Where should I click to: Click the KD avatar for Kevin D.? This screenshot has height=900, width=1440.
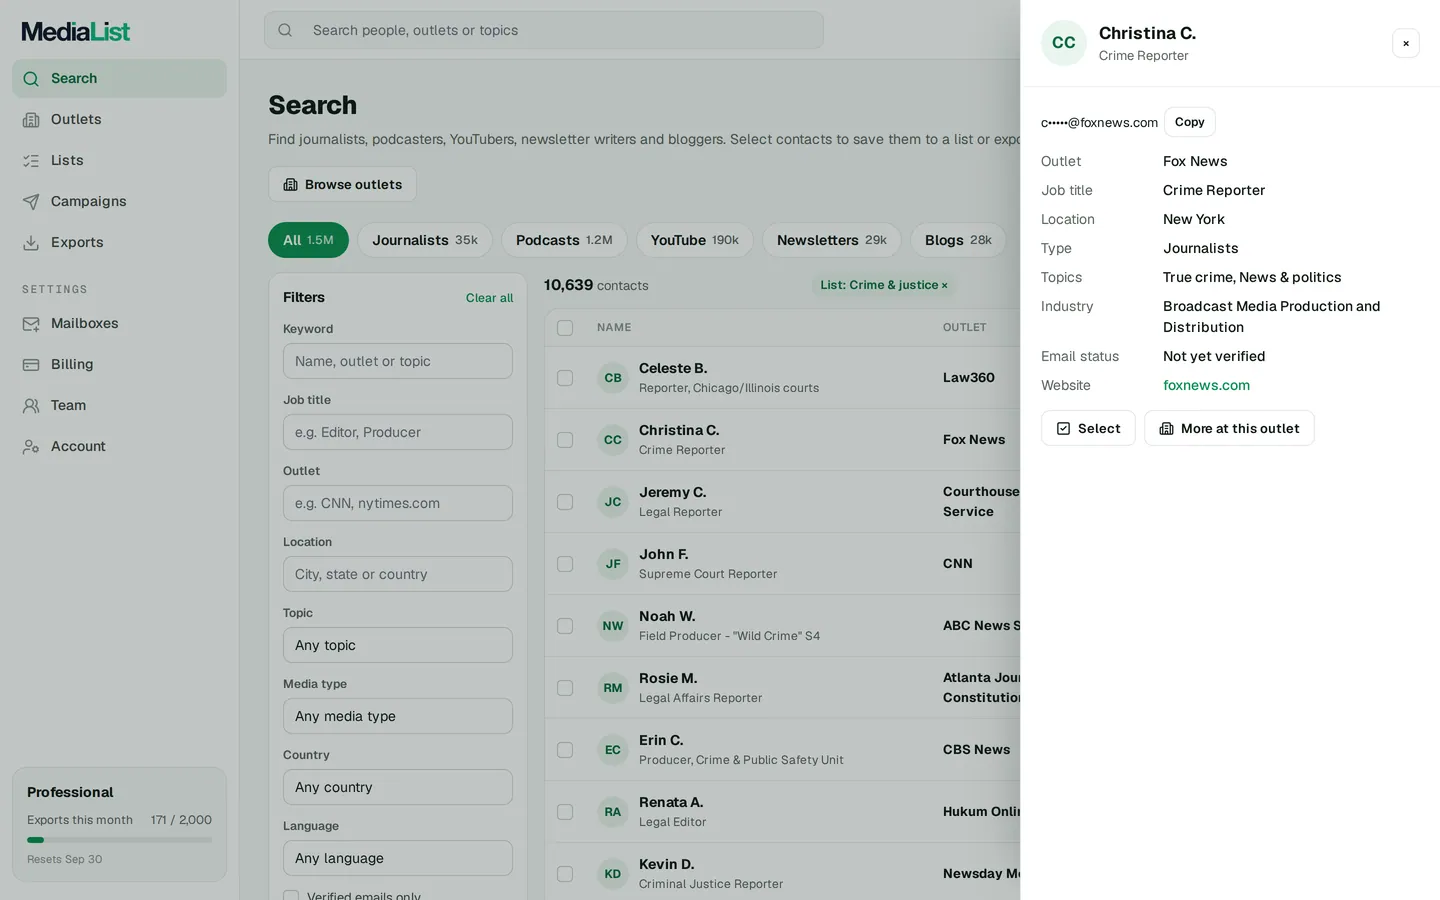tap(613, 874)
